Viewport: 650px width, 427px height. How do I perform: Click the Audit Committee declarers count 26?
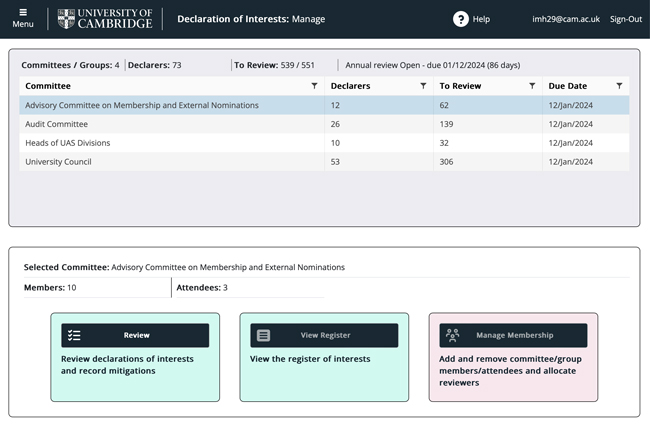click(335, 124)
